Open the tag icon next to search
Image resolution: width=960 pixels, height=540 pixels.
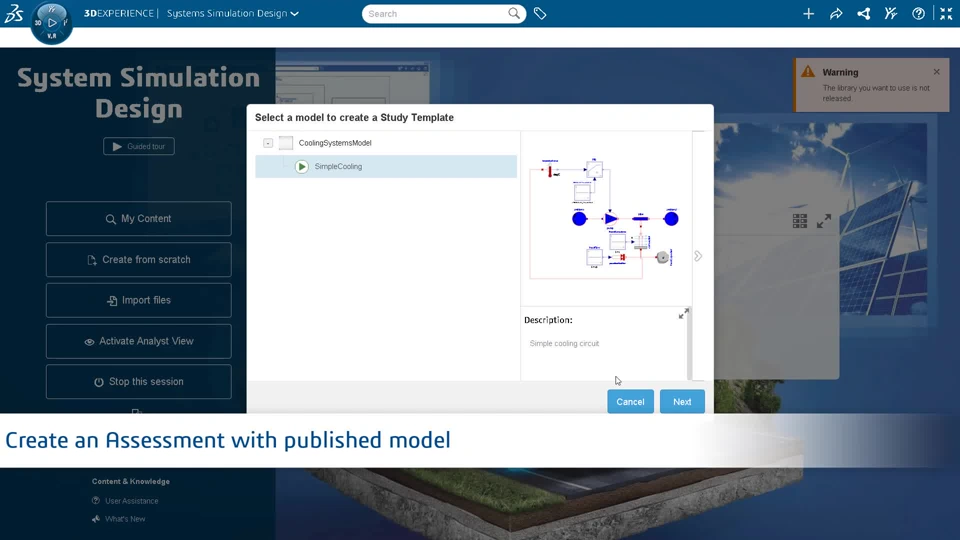[x=540, y=13]
